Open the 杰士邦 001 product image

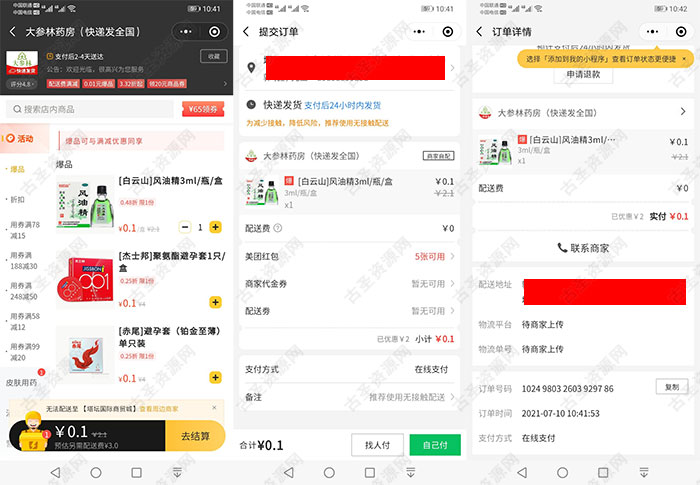pos(85,279)
